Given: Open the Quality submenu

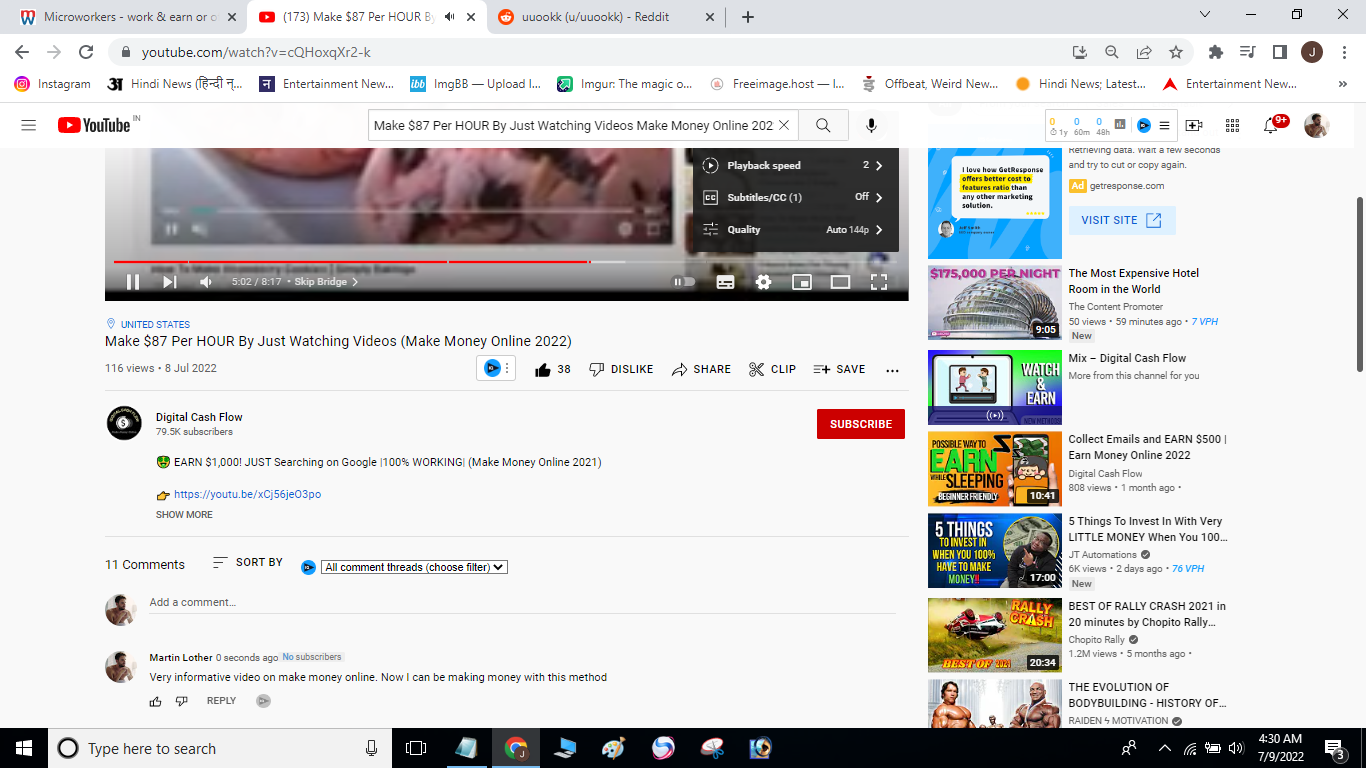Looking at the screenshot, I should 795,229.
